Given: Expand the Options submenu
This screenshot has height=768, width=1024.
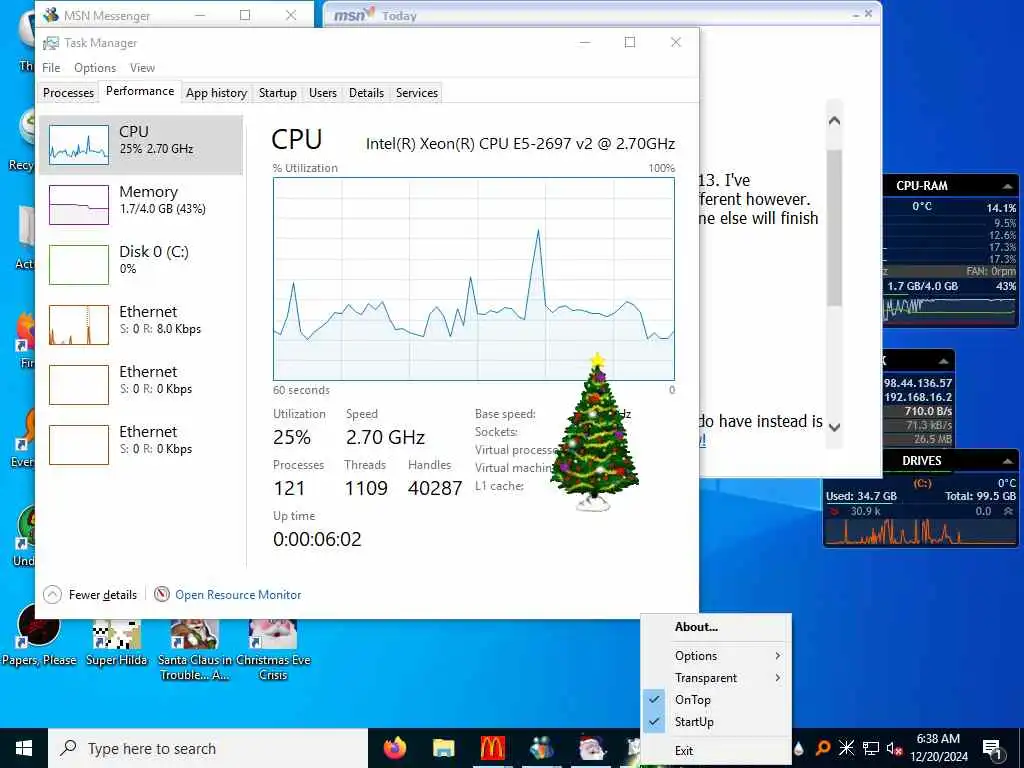Looking at the screenshot, I should 716,656.
